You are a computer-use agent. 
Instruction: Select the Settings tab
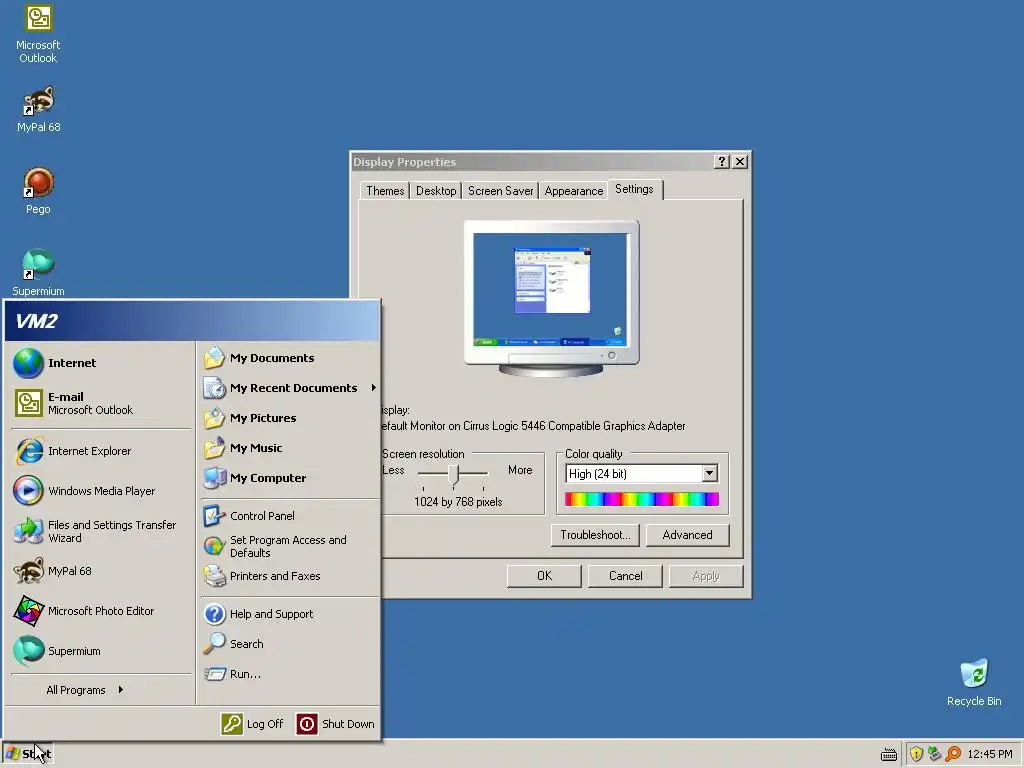[x=634, y=189]
